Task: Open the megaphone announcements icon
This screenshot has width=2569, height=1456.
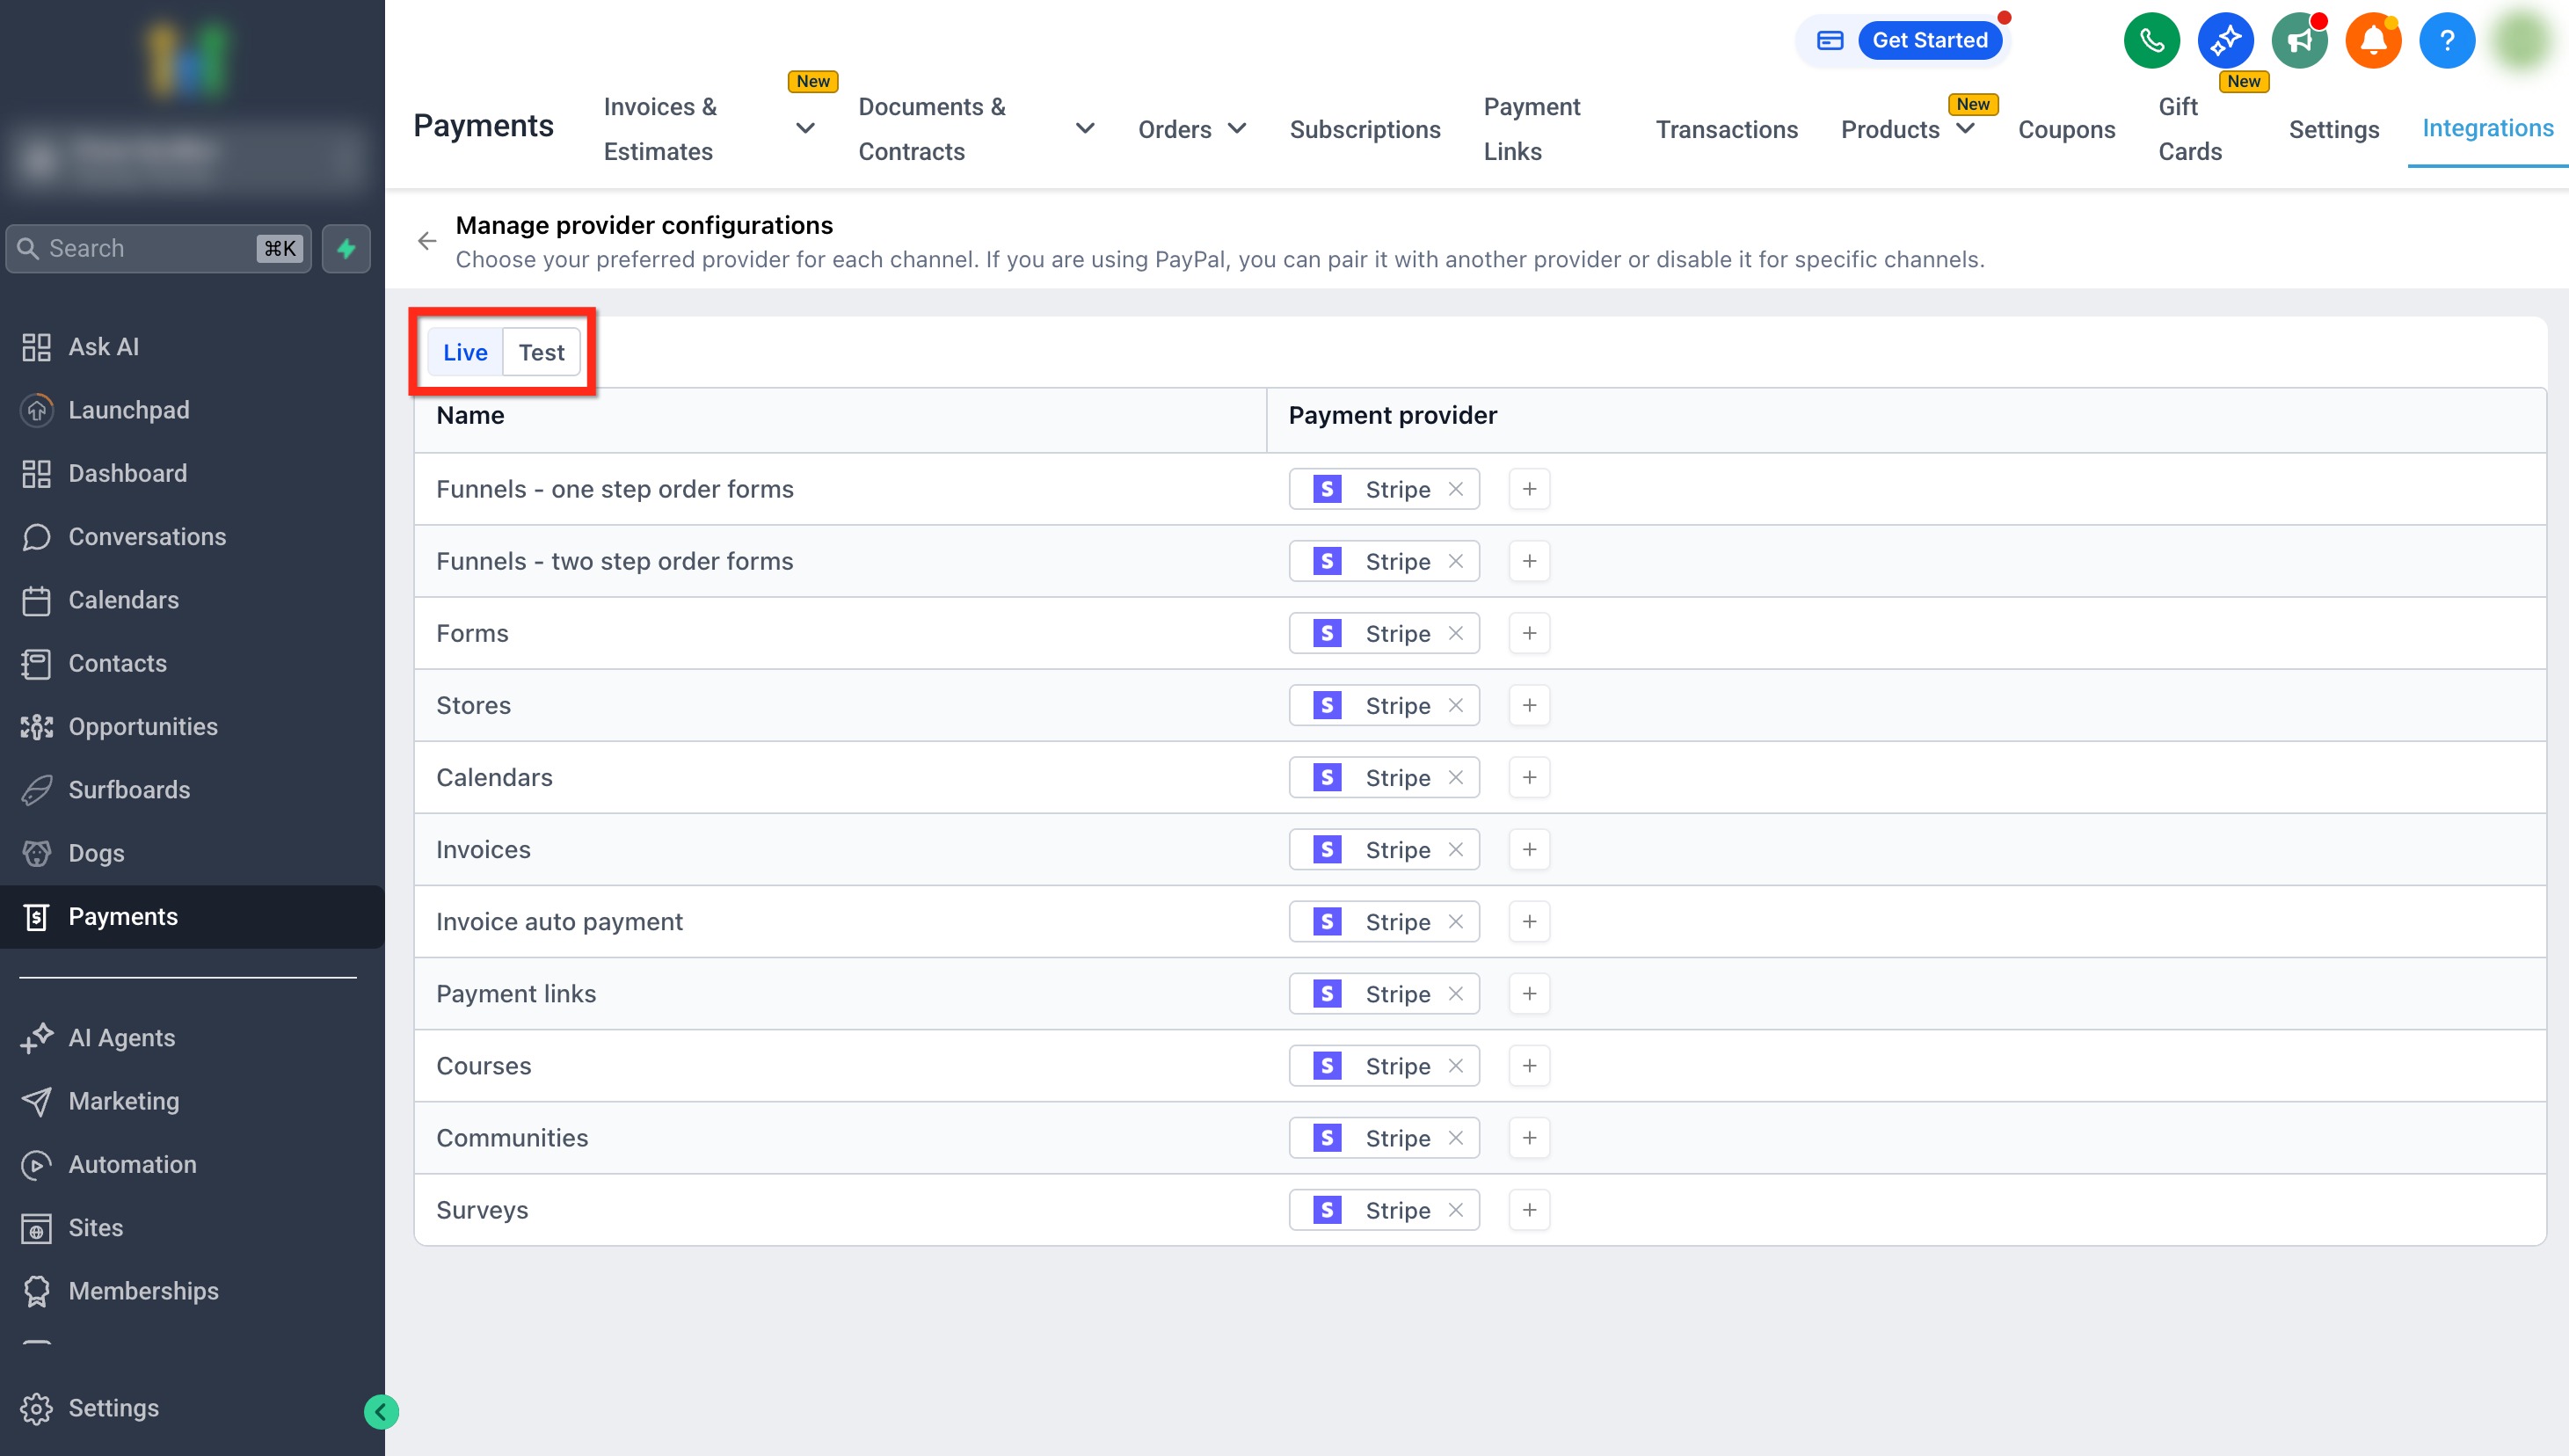Action: point(2299,41)
